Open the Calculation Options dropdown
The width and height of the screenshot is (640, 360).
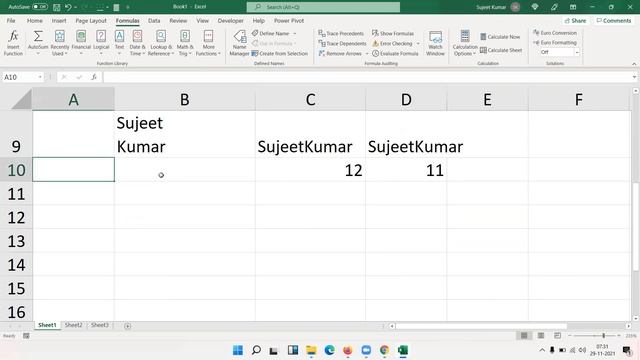tap(464, 43)
